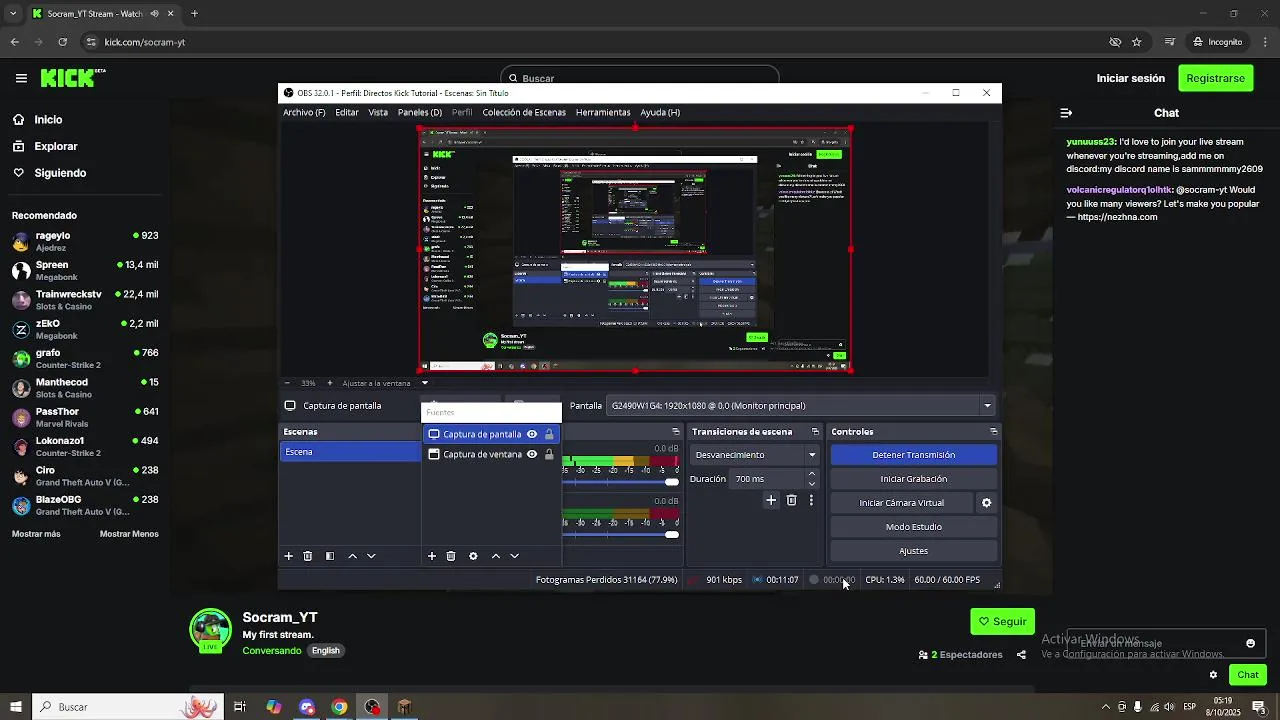This screenshot has height=720, width=1280.
Task: Zoom out preview with minus icon
Action: coord(287,383)
